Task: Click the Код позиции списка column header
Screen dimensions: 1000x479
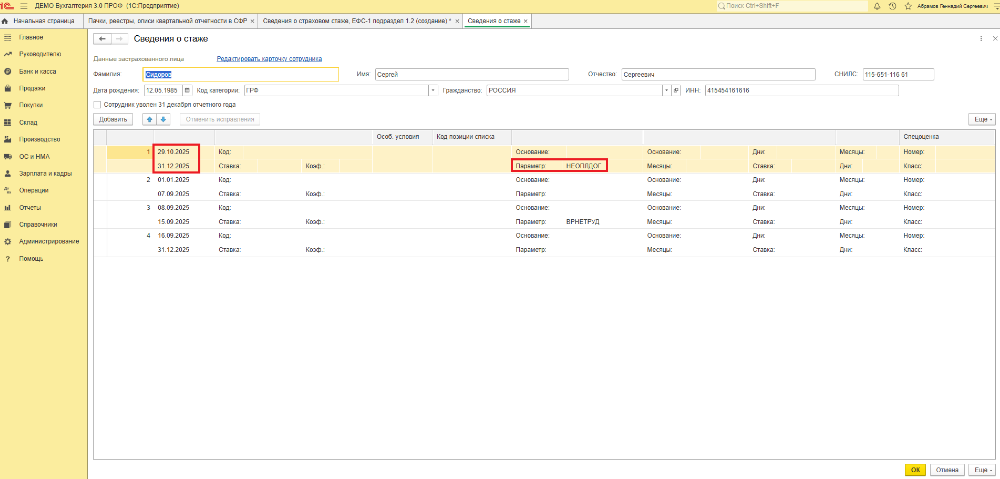Action: pyautogui.click(x=472, y=136)
